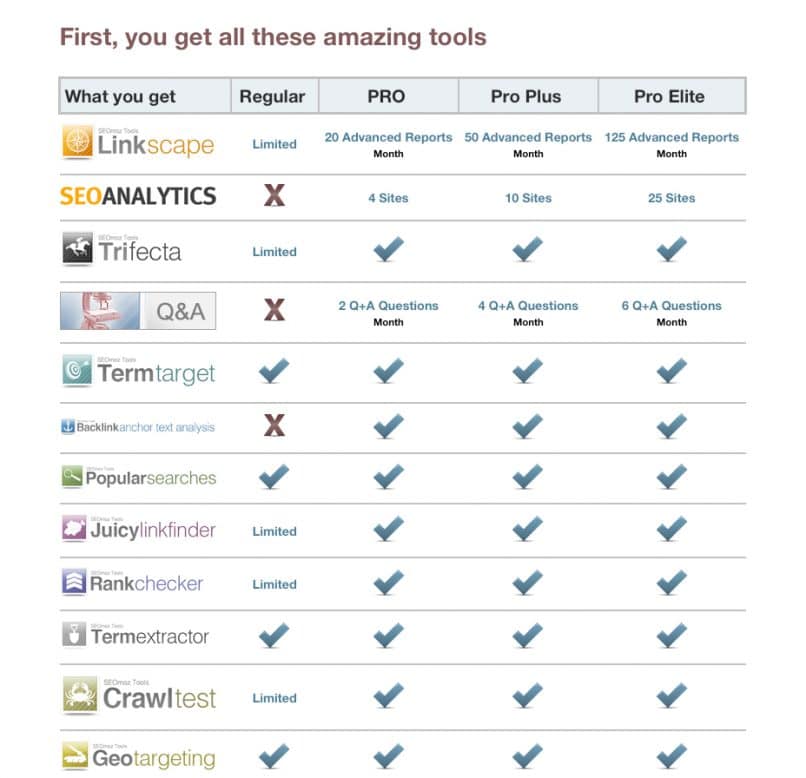This screenshot has height=778, width=806.
Task: Click the SEOANALYTICS logo
Action: pos(138,196)
